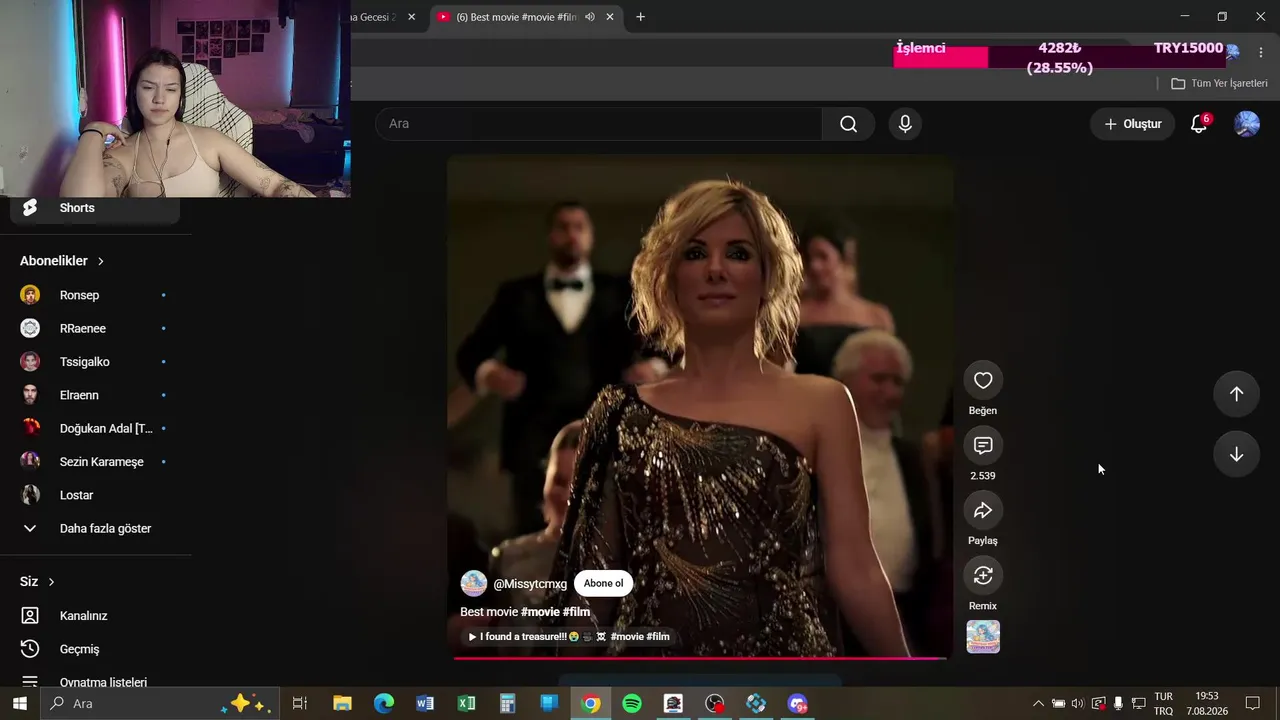The image size is (1280, 720).
Task: Open Kanalınız in the sidebar
Action: coord(95,616)
